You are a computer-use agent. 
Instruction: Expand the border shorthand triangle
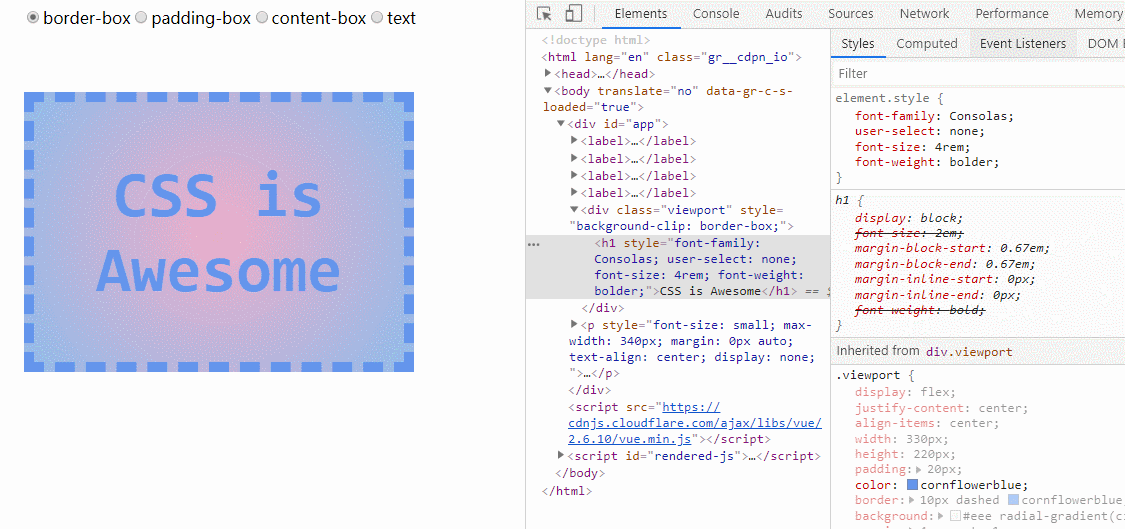(x=912, y=500)
